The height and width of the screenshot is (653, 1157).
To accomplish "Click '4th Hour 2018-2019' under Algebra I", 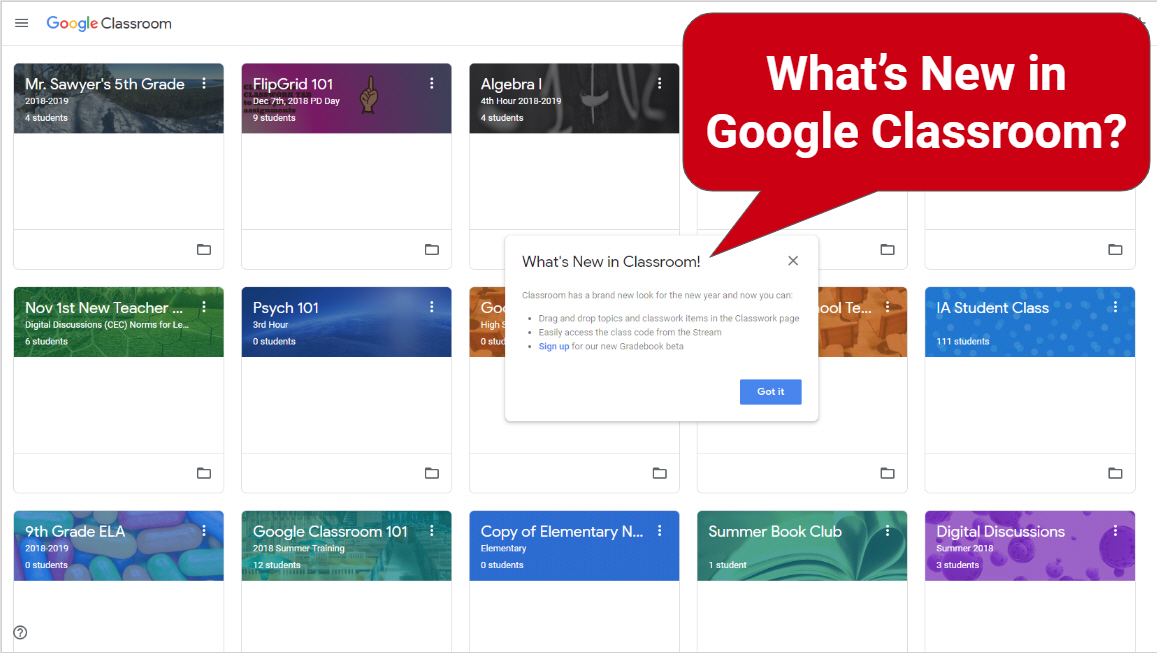I will tap(521, 101).
